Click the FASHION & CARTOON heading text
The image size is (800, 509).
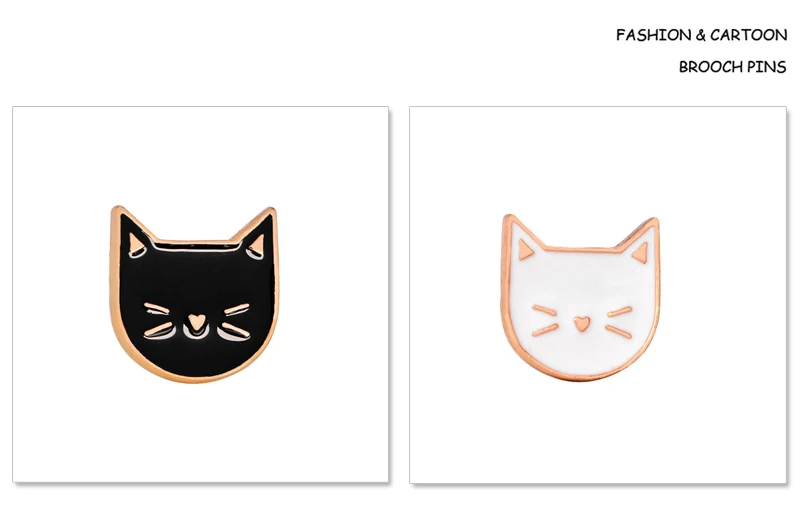(x=702, y=35)
